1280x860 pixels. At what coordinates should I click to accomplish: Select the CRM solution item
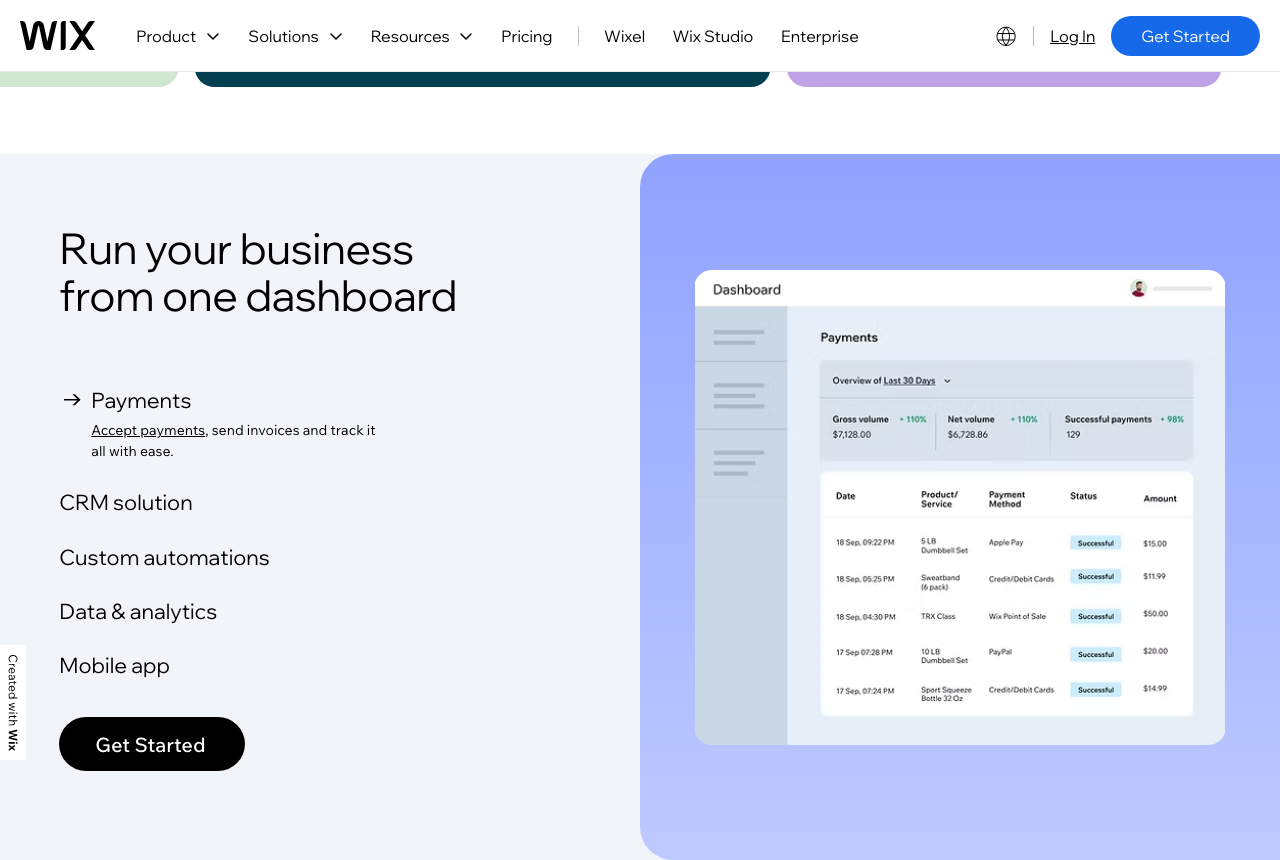126,503
